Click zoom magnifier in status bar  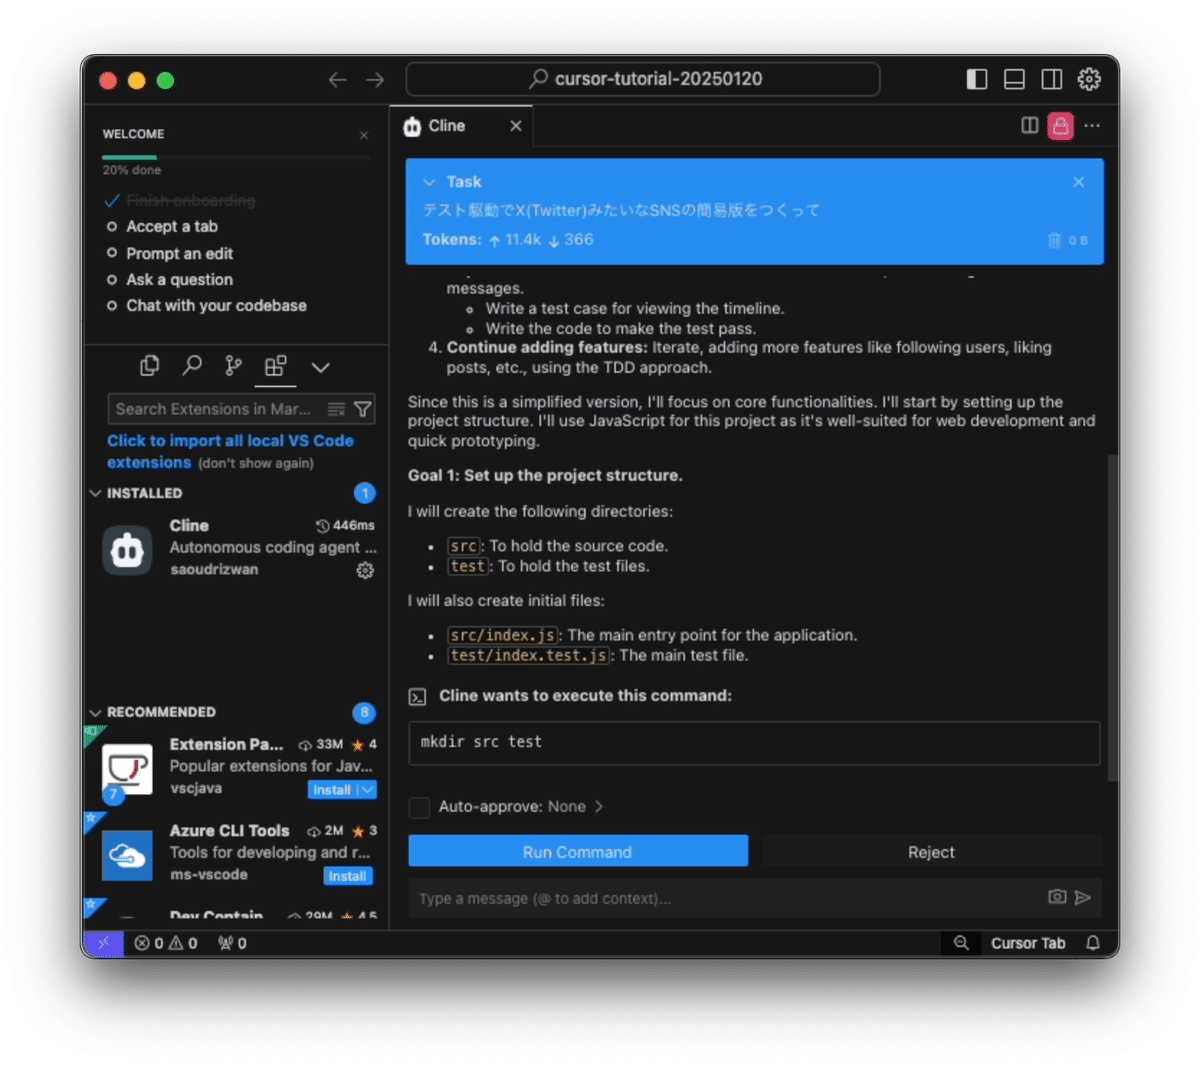[961, 943]
